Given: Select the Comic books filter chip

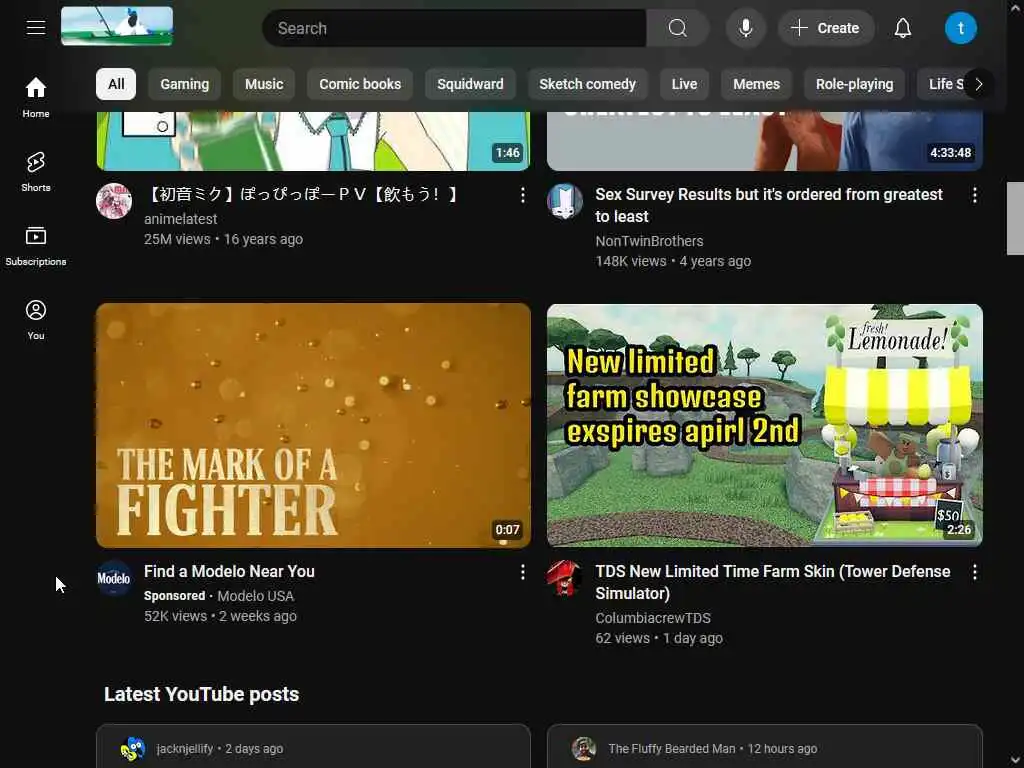Looking at the screenshot, I should [x=360, y=84].
